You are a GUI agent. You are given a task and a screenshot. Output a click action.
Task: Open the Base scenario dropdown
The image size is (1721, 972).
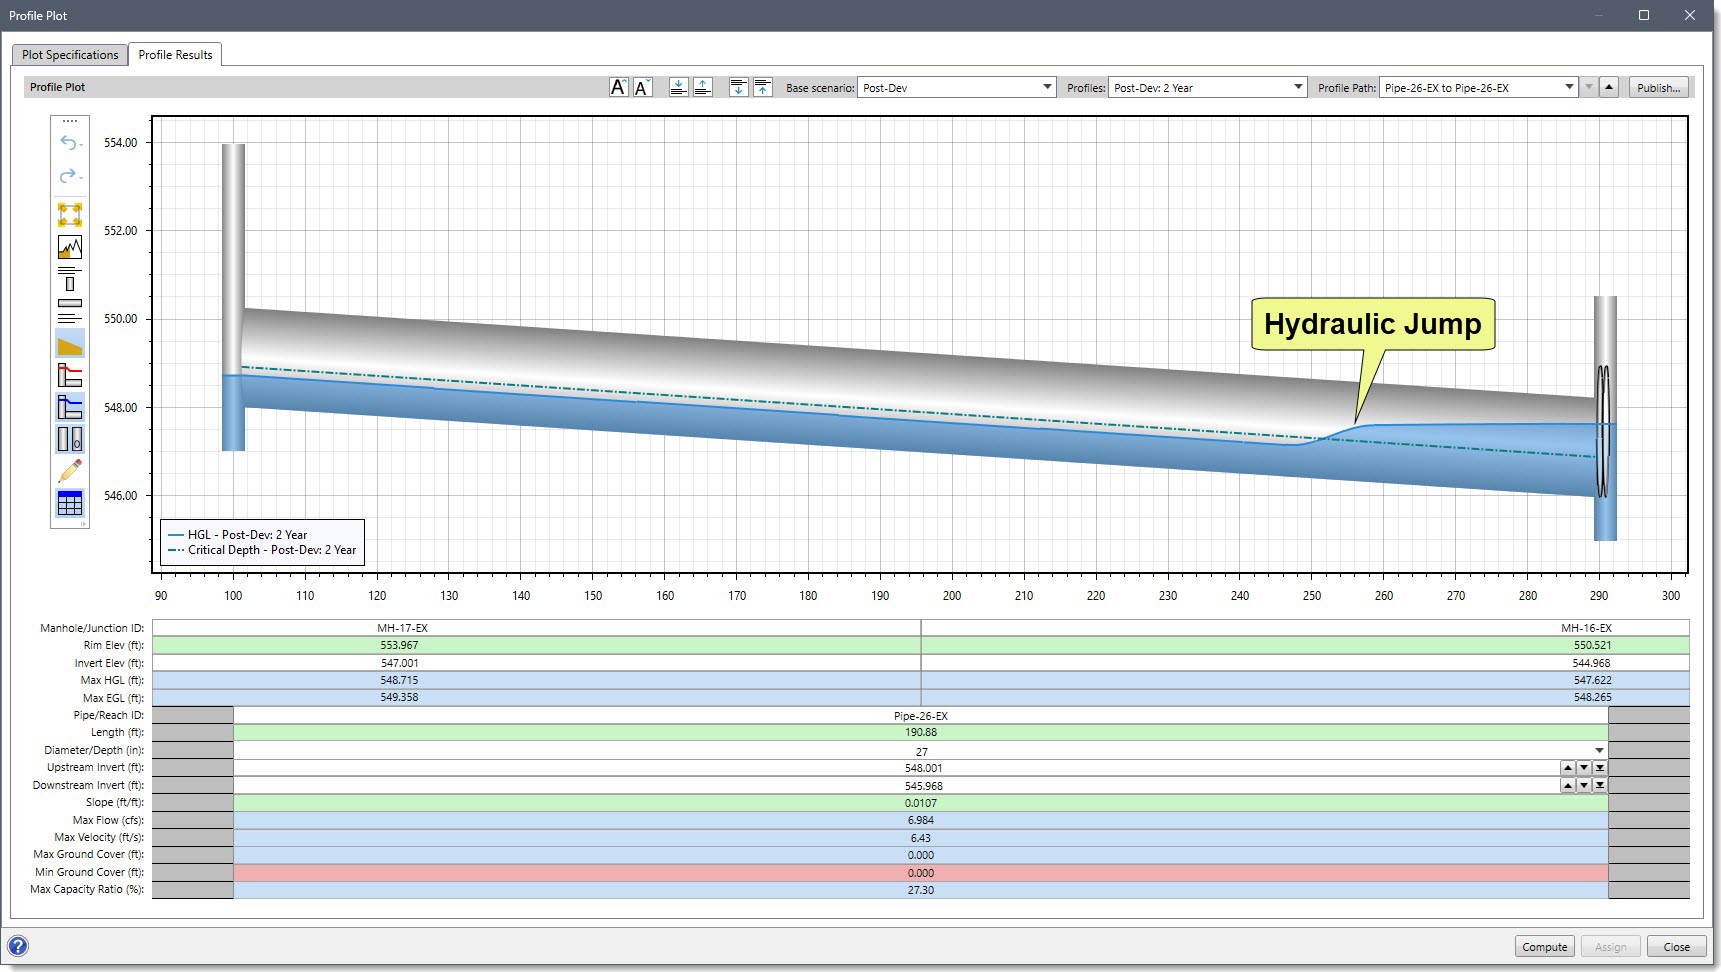[1046, 87]
